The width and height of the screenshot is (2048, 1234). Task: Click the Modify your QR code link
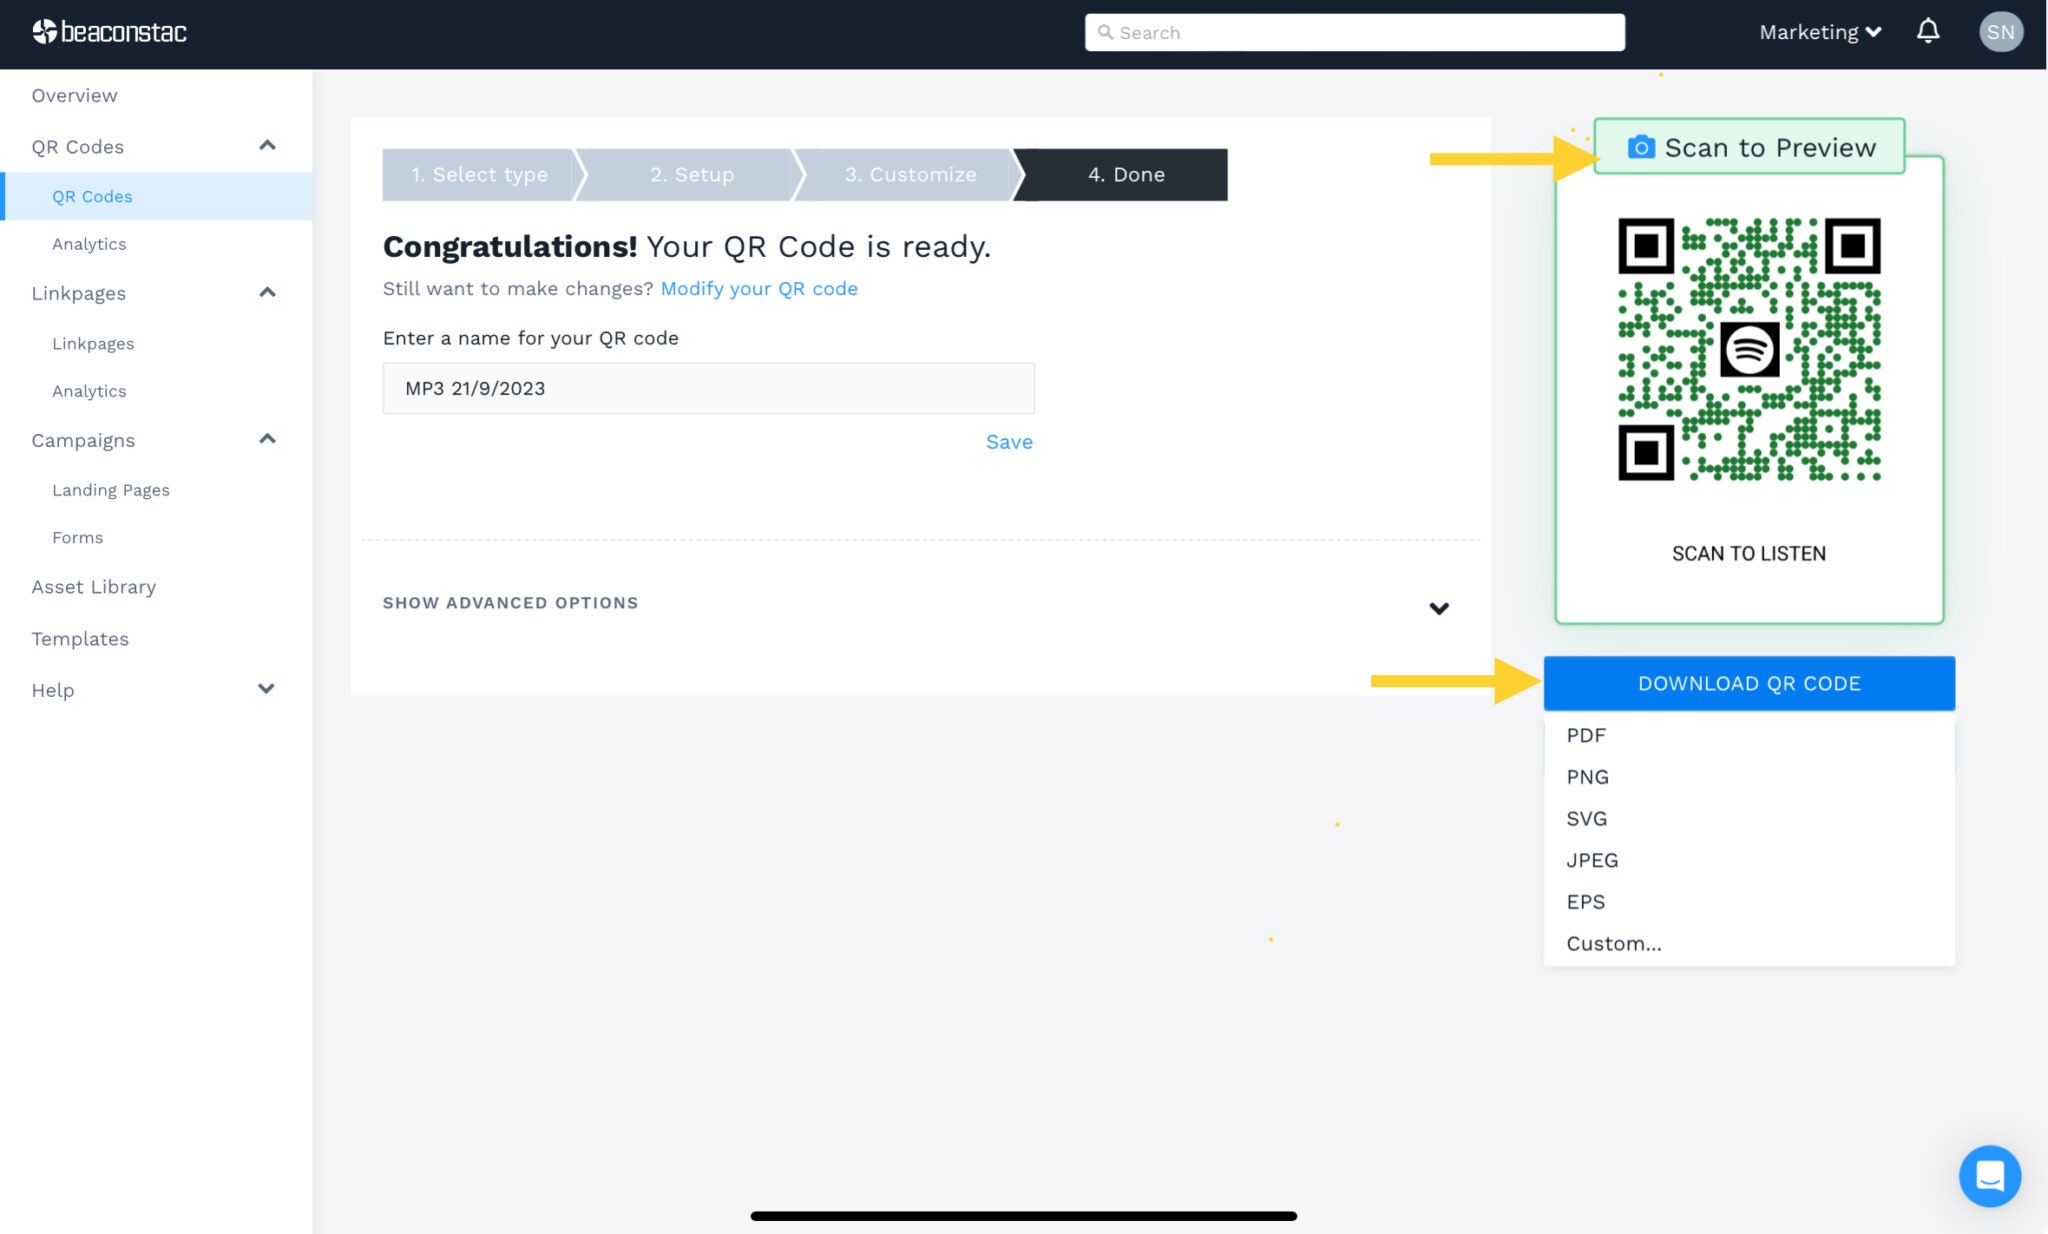pos(758,288)
